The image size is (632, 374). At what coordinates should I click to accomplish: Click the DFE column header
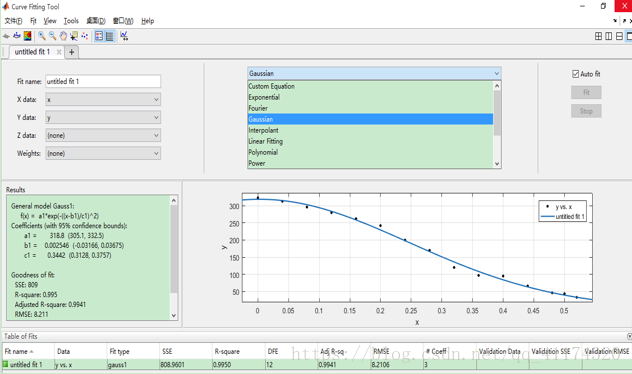click(x=291, y=351)
